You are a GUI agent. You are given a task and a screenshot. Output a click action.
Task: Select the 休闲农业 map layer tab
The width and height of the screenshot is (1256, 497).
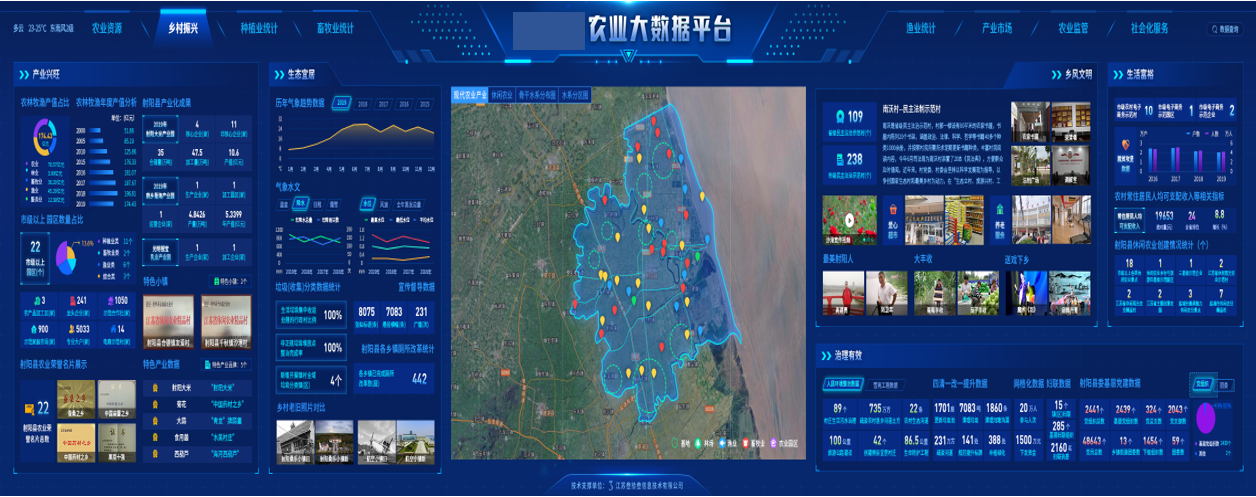(502, 95)
